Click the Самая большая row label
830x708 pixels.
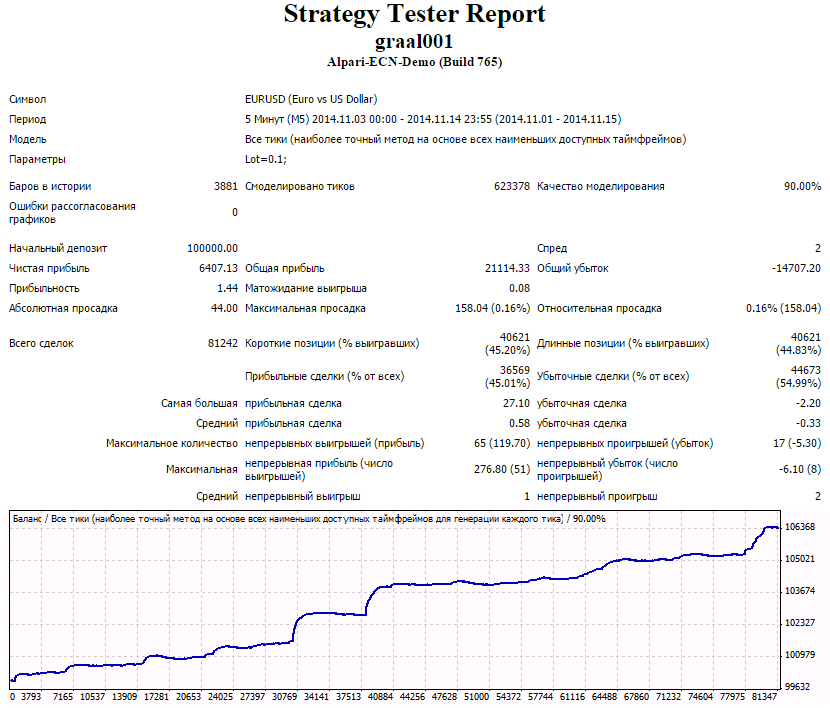coord(199,403)
